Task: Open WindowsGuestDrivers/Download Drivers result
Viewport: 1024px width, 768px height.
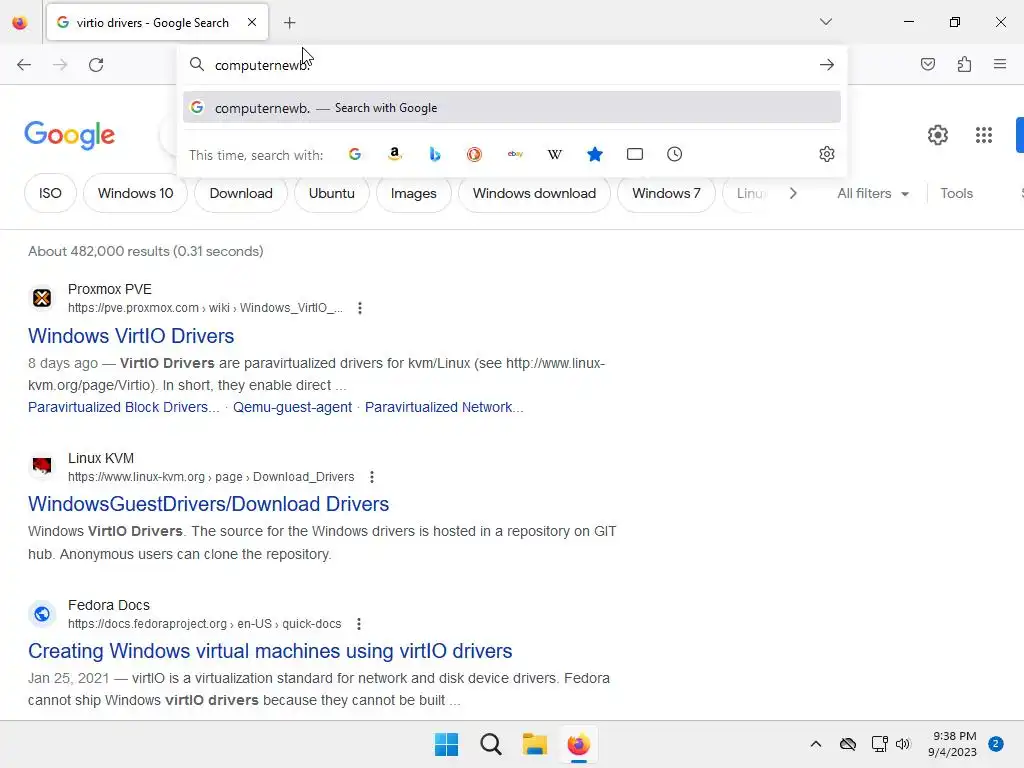Action: [208, 504]
